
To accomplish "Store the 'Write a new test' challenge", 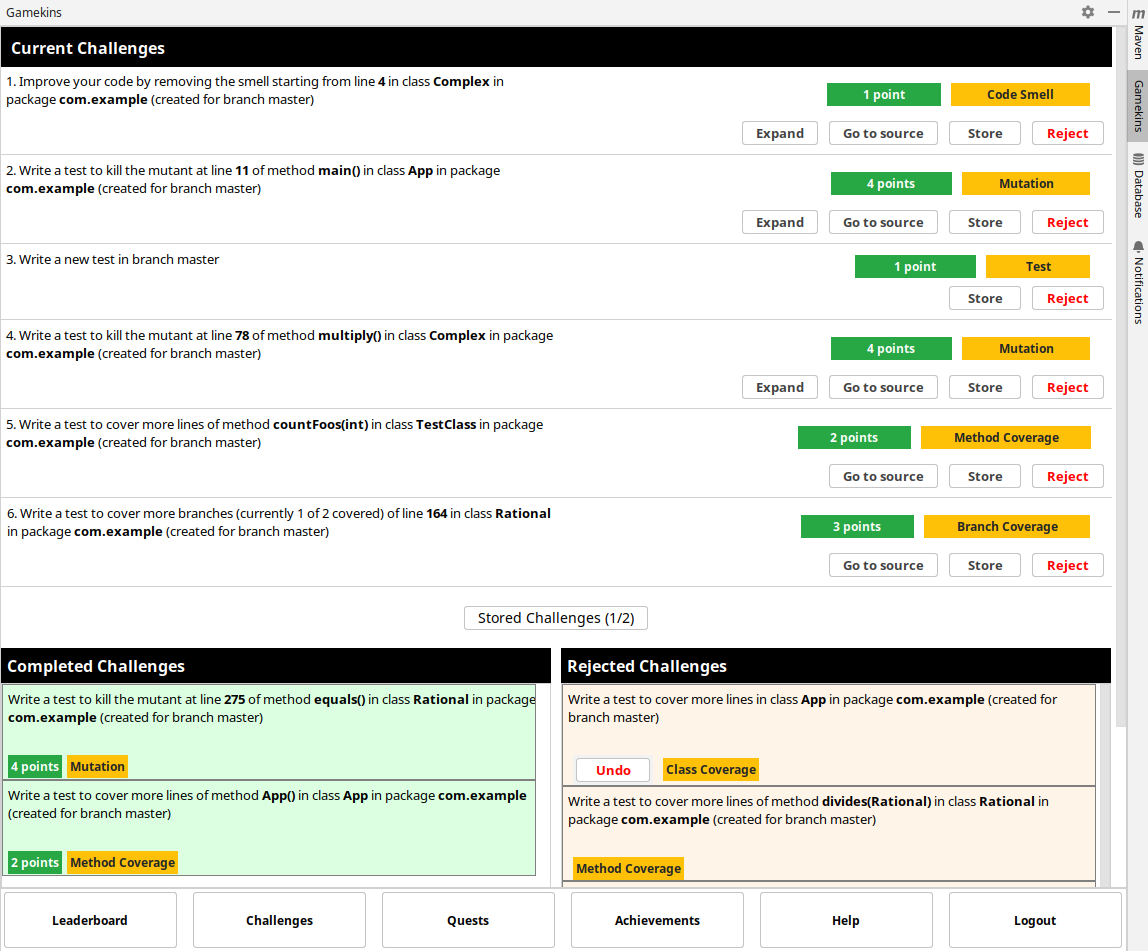I will (984, 299).
